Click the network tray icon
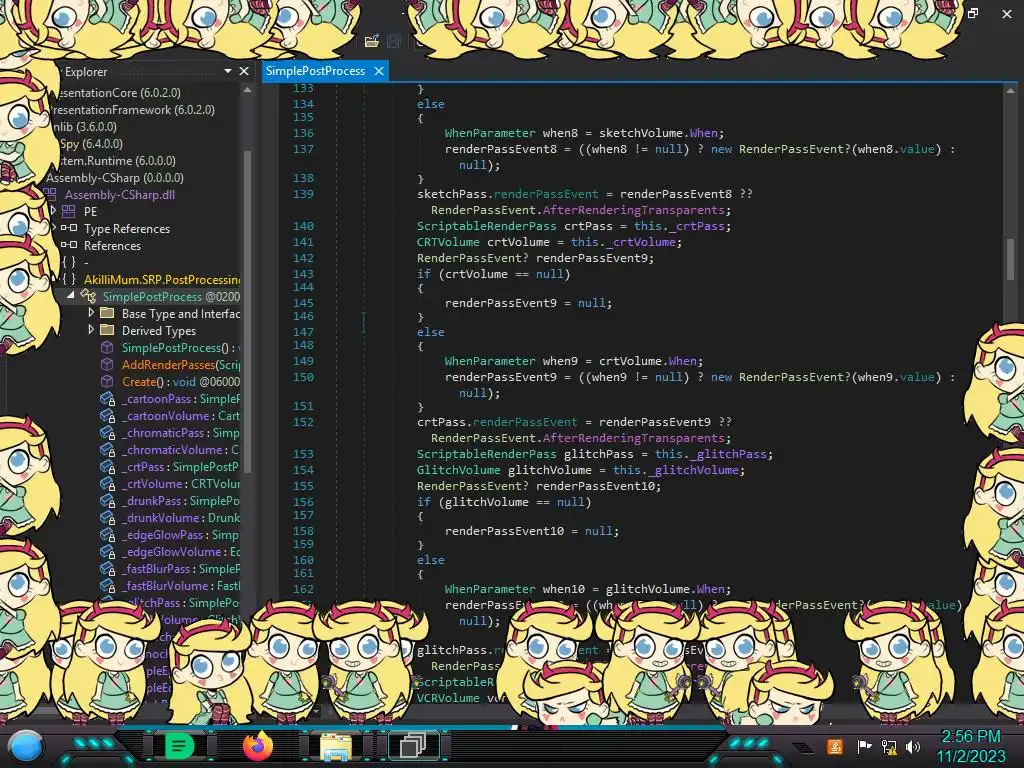Image resolution: width=1024 pixels, height=768 pixels. point(888,746)
